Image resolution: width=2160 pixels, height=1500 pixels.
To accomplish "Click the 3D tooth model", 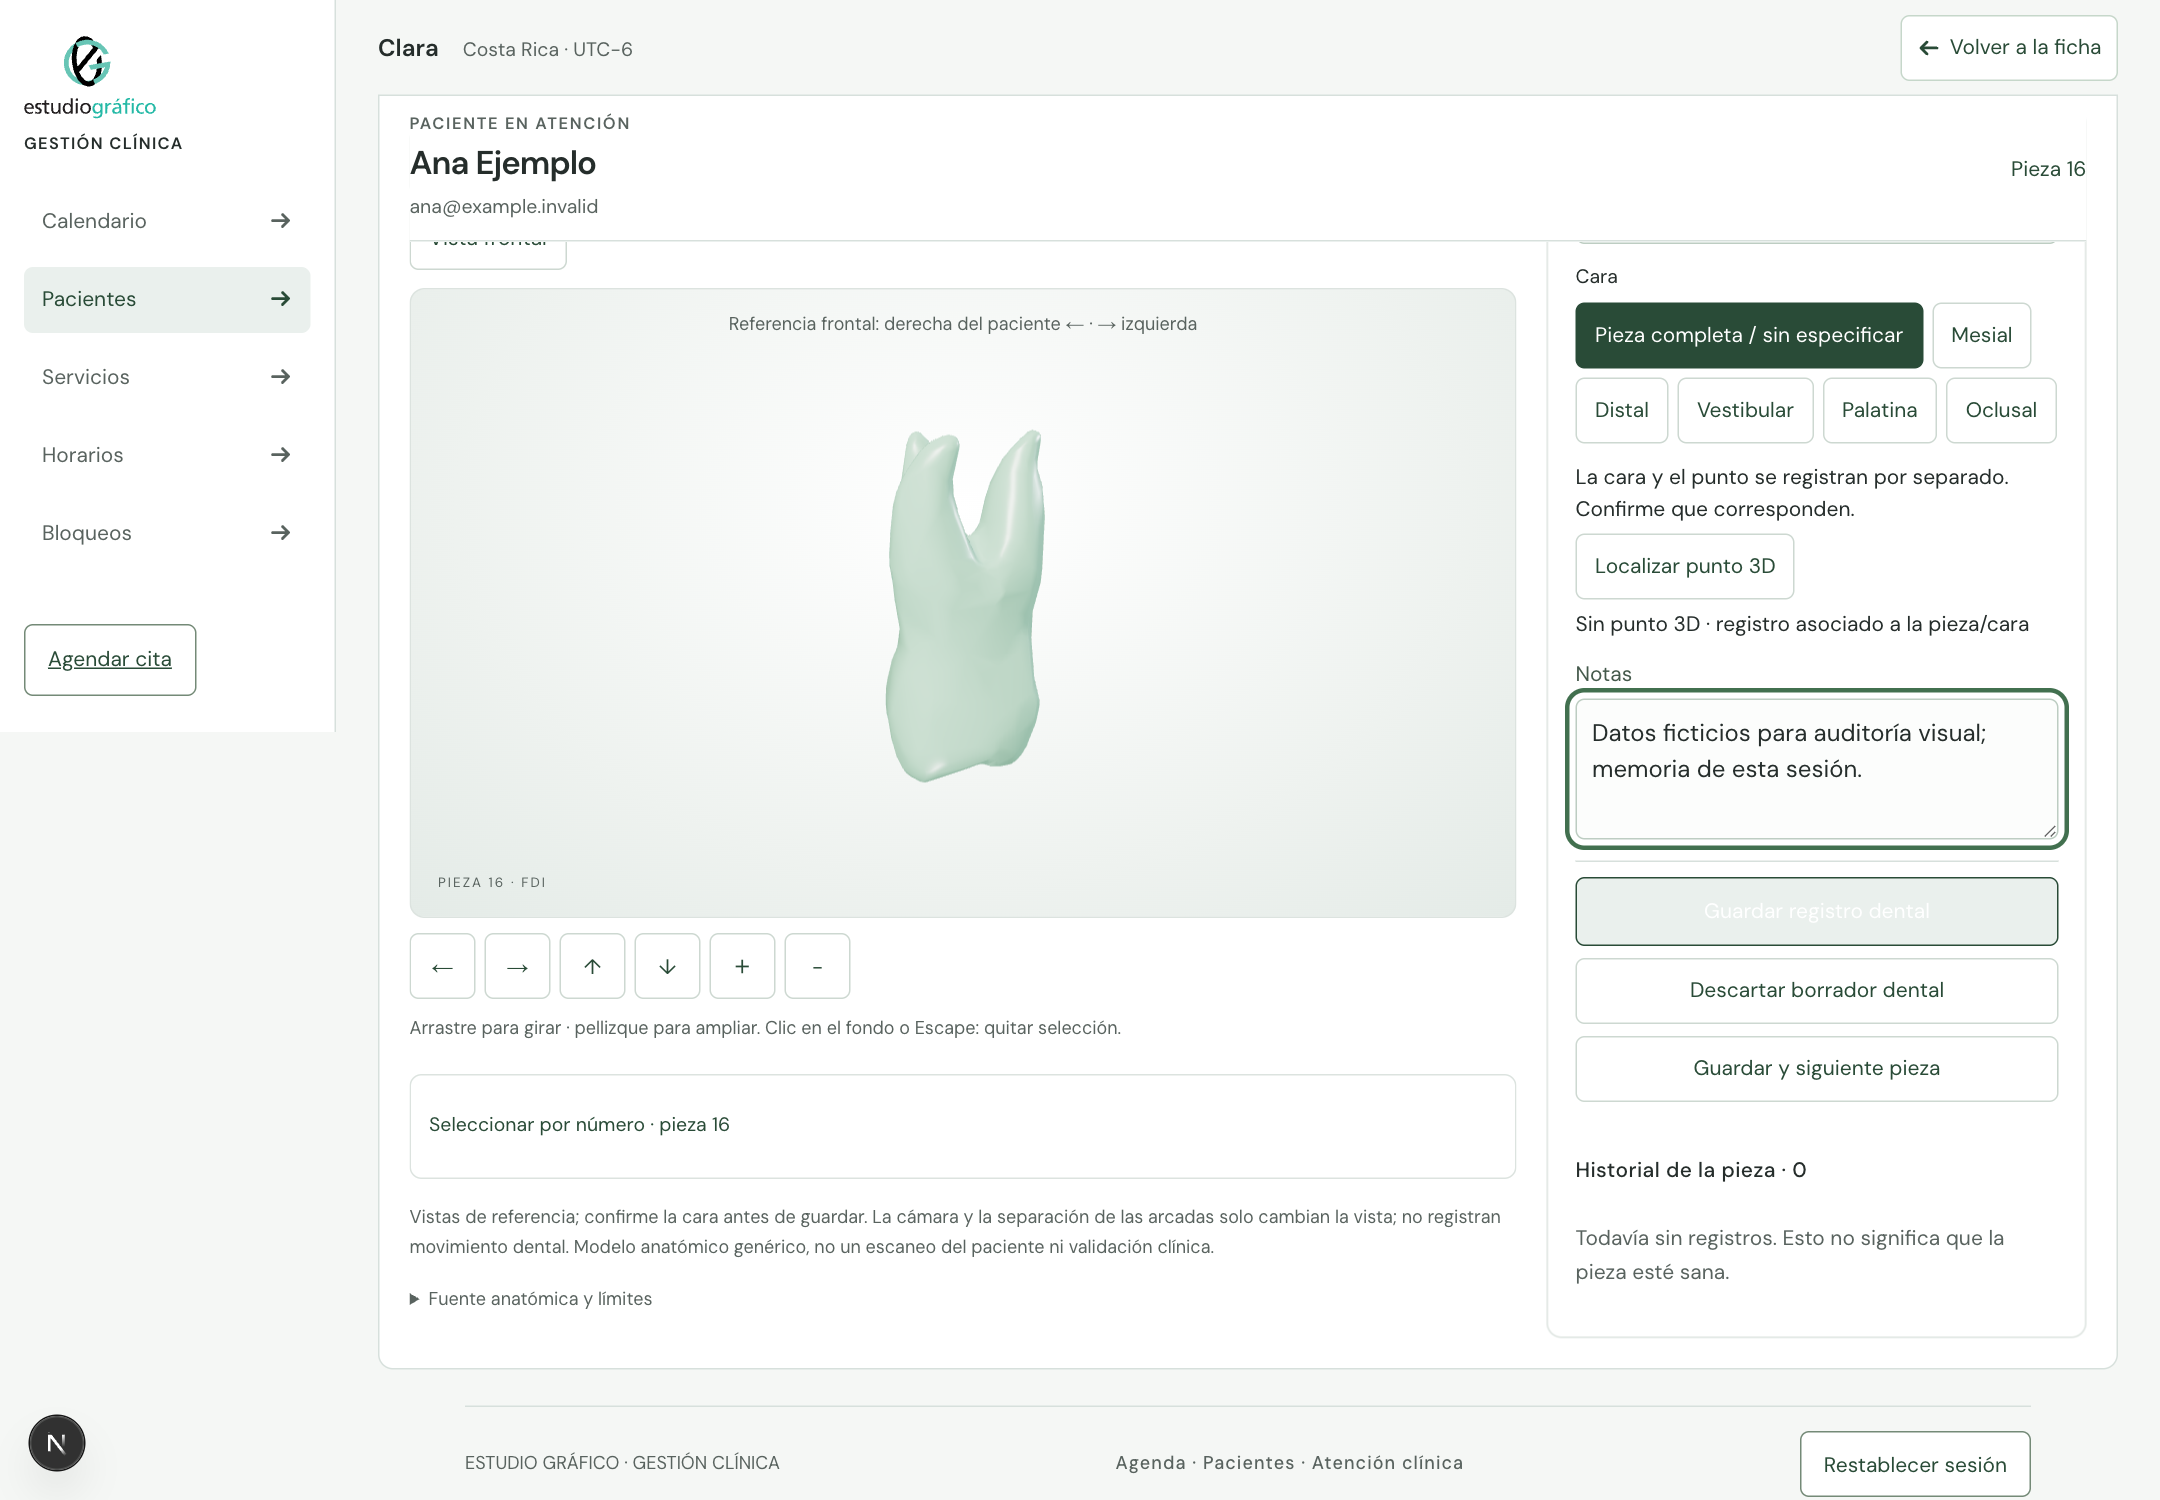I will (x=964, y=605).
